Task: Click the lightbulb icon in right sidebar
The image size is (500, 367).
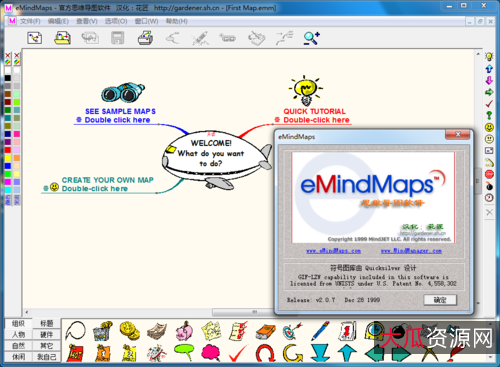Action: [x=489, y=57]
